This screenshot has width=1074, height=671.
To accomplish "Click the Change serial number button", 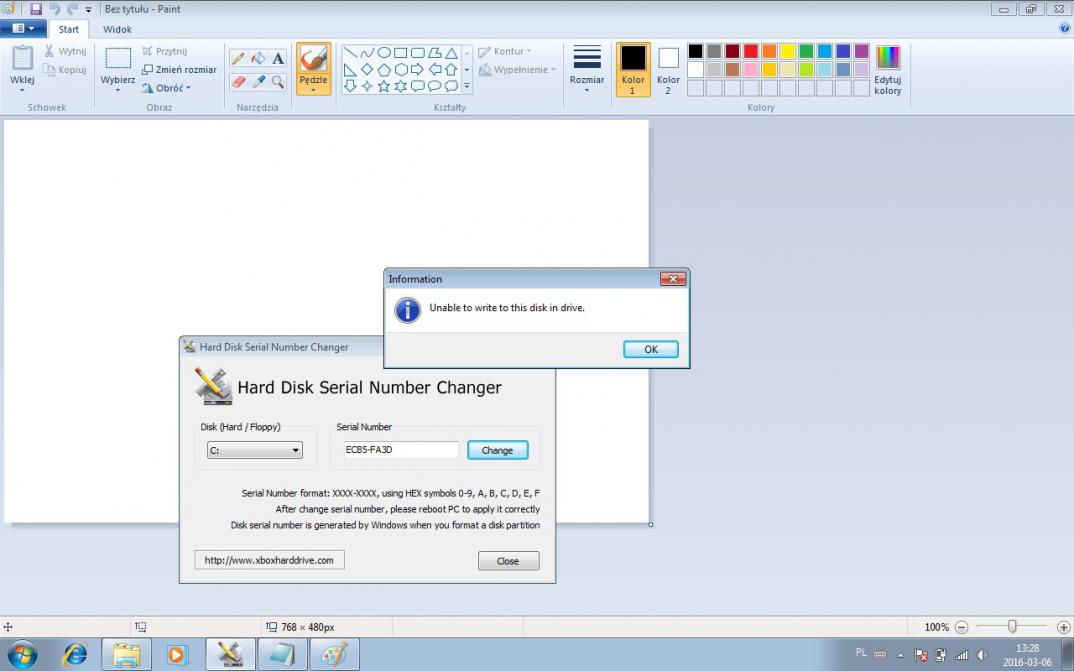I will click(x=497, y=450).
